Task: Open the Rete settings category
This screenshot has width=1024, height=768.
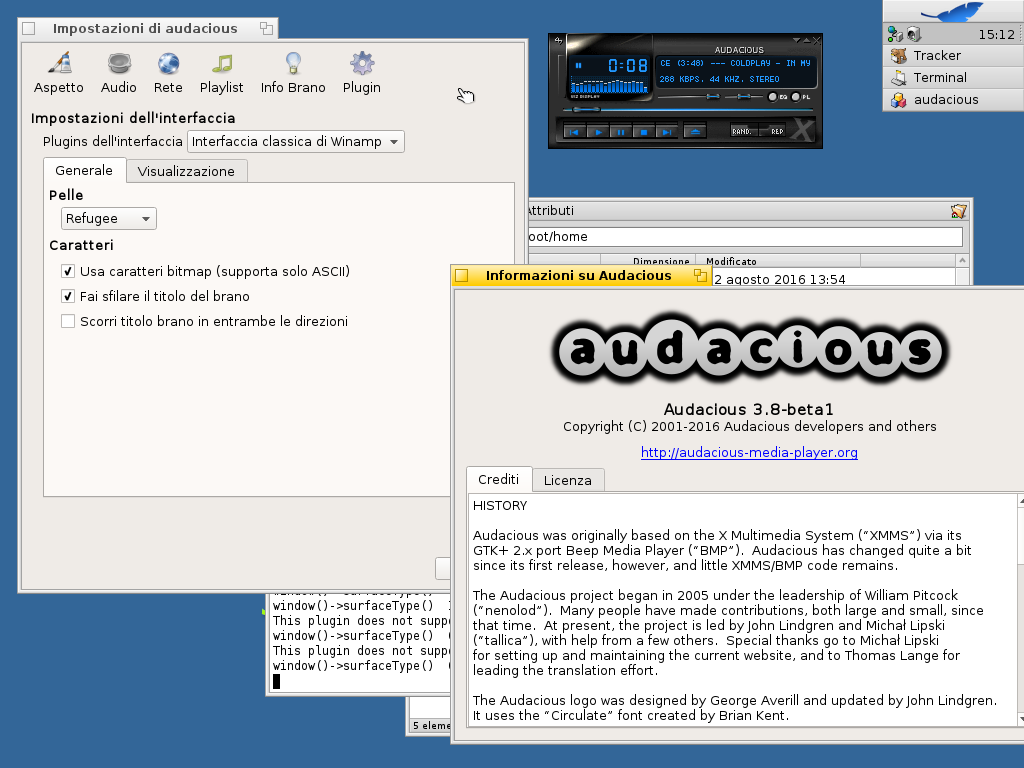Action: 168,73
